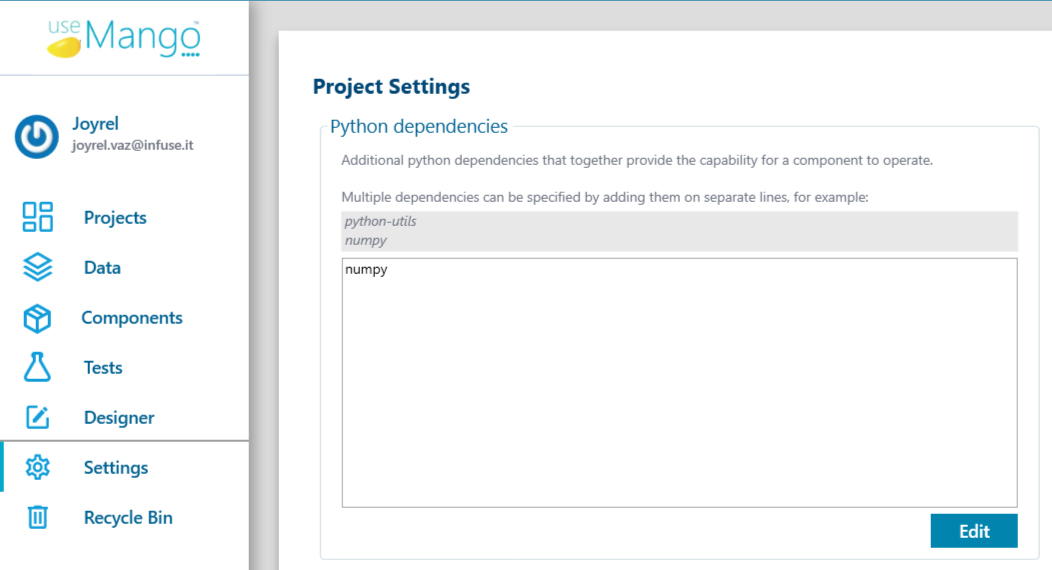Open the Projects menu item
Screen dimensions: 1052x570
point(115,217)
